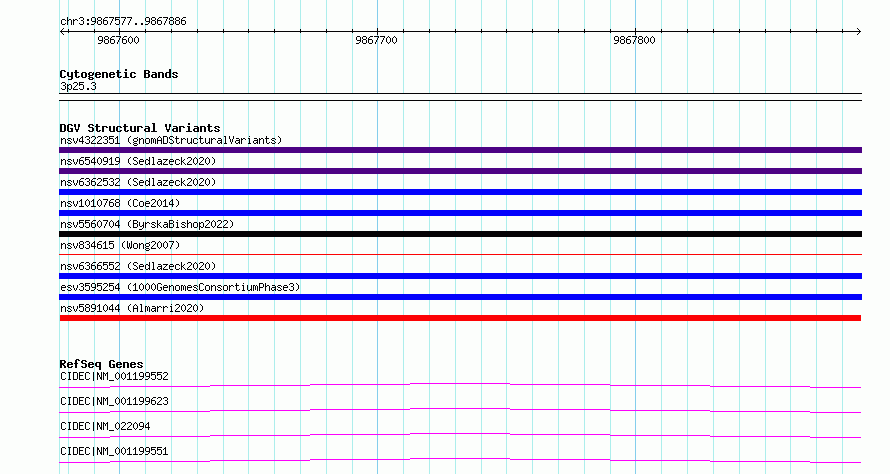Image resolution: width=890 pixels, height=474 pixels.
Task: Click the right arrow of the coordinate ruler
Action: 858,32
